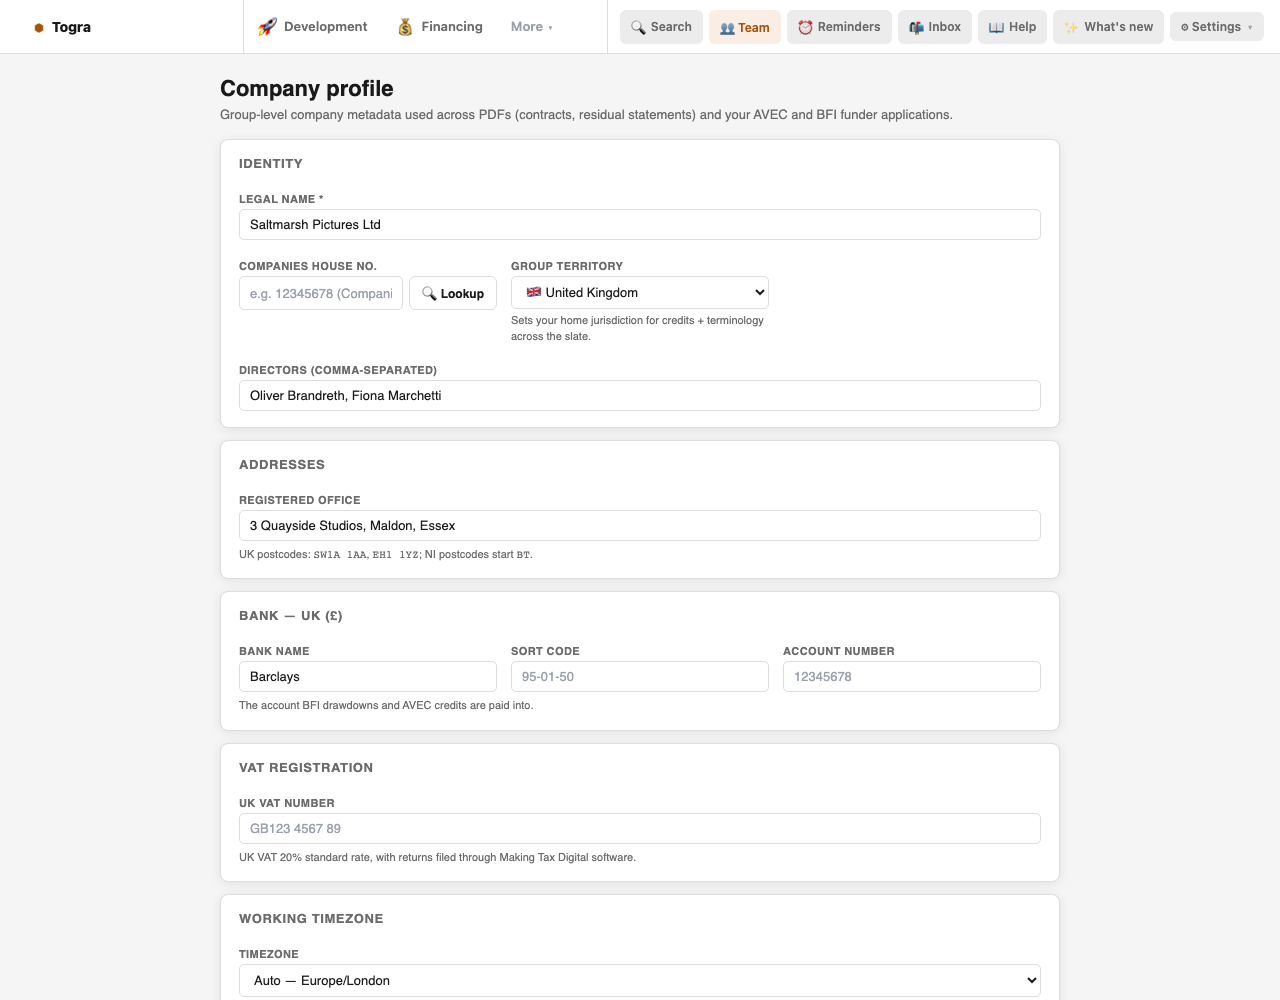Click the Togra logo icon

39,28
